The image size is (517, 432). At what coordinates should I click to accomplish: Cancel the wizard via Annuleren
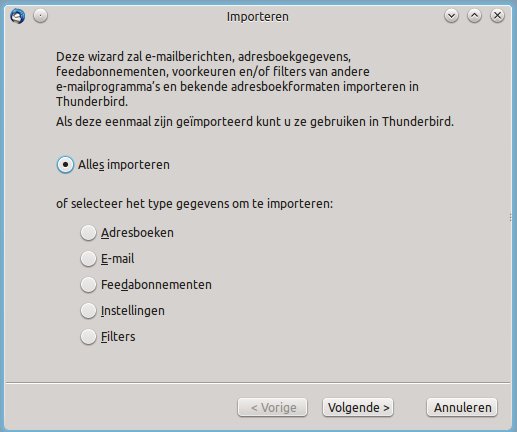click(462, 407)
